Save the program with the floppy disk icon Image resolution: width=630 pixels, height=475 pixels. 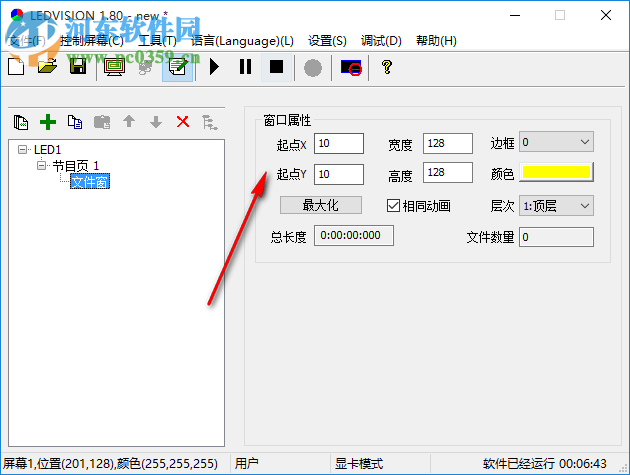click(78, 67)
